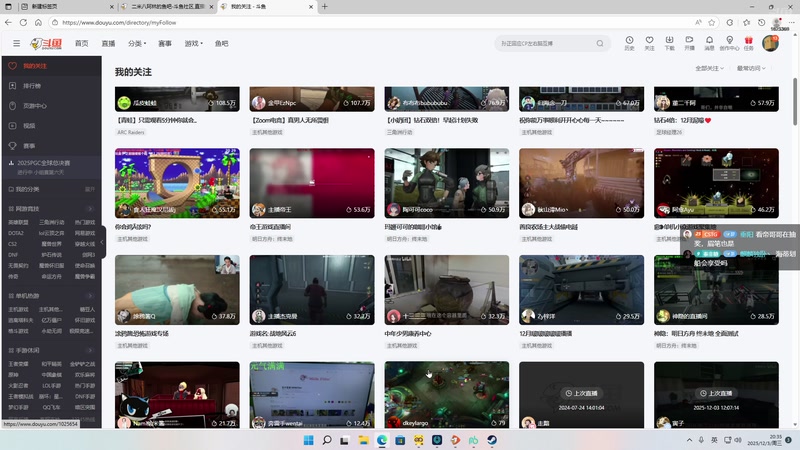The height and width of the screenshot is (450, 800).
Task: Open the user avatar in header
Action: click(770, 43)
